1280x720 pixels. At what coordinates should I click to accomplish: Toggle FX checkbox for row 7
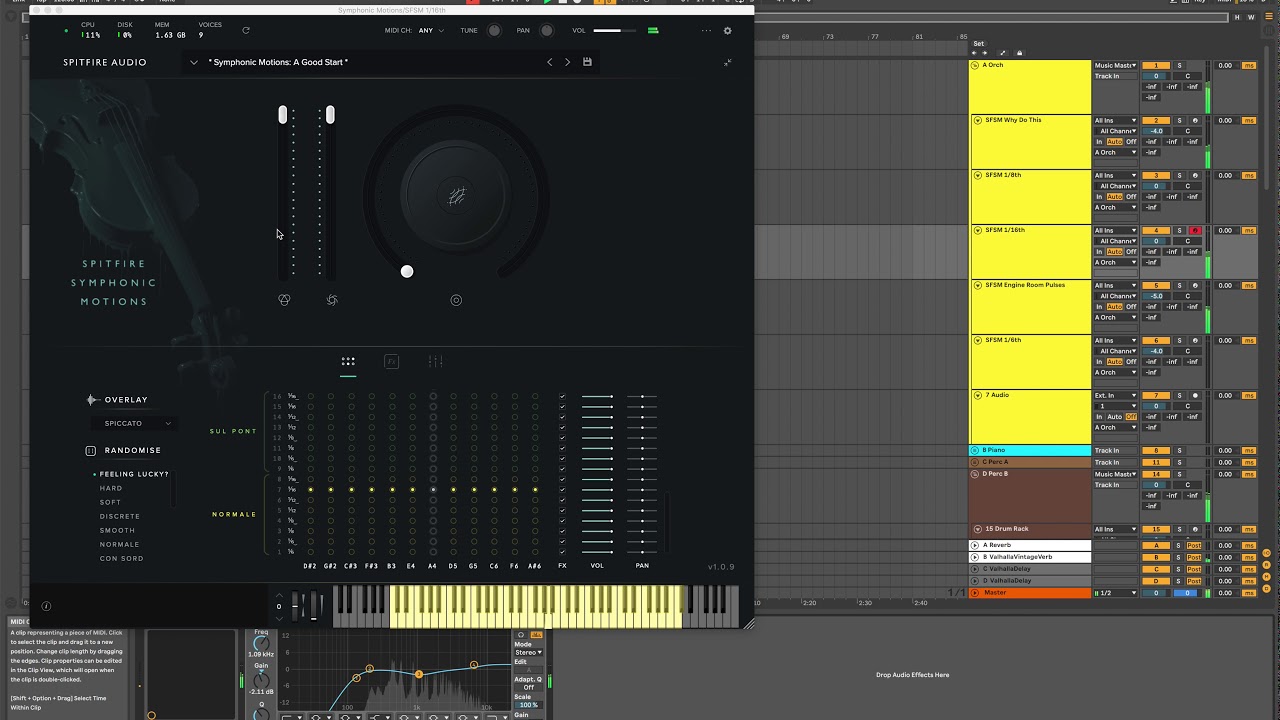(562, 490)
